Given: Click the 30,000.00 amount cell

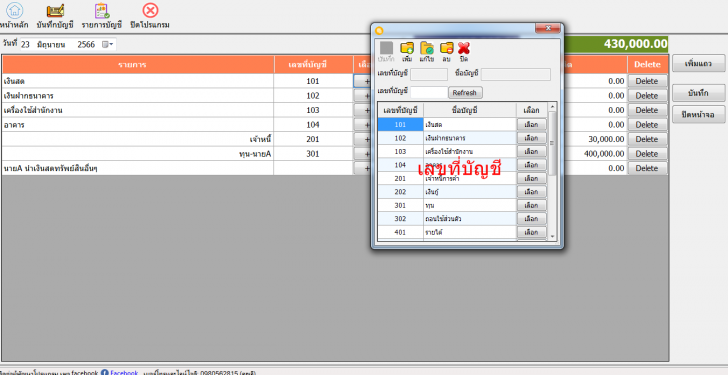Looking at the screenshot, I should pos(595,139).
